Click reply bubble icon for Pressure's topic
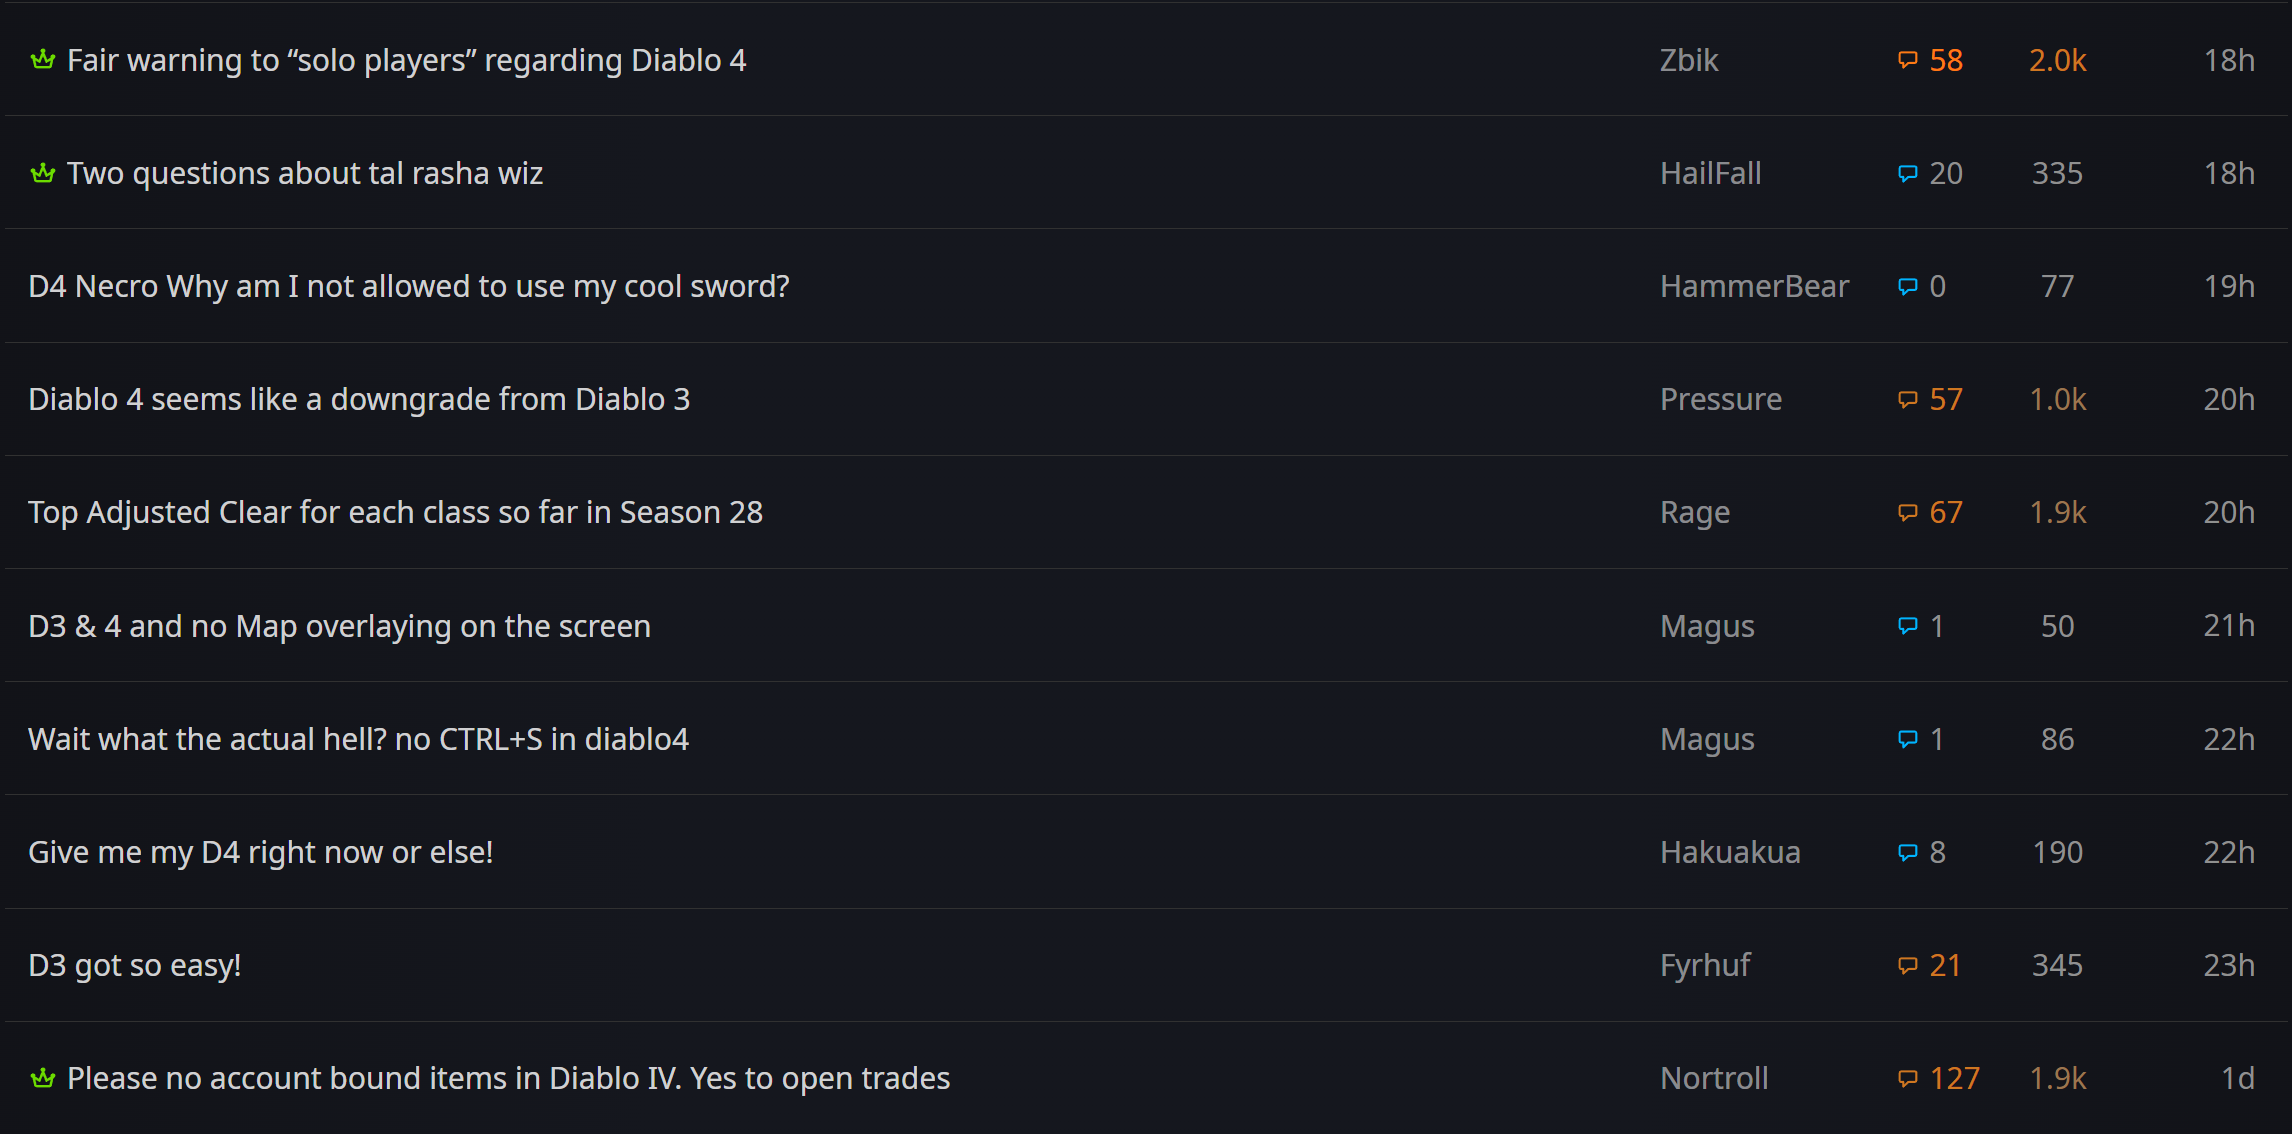Screen dimensions: 2292x1134 1908,400
